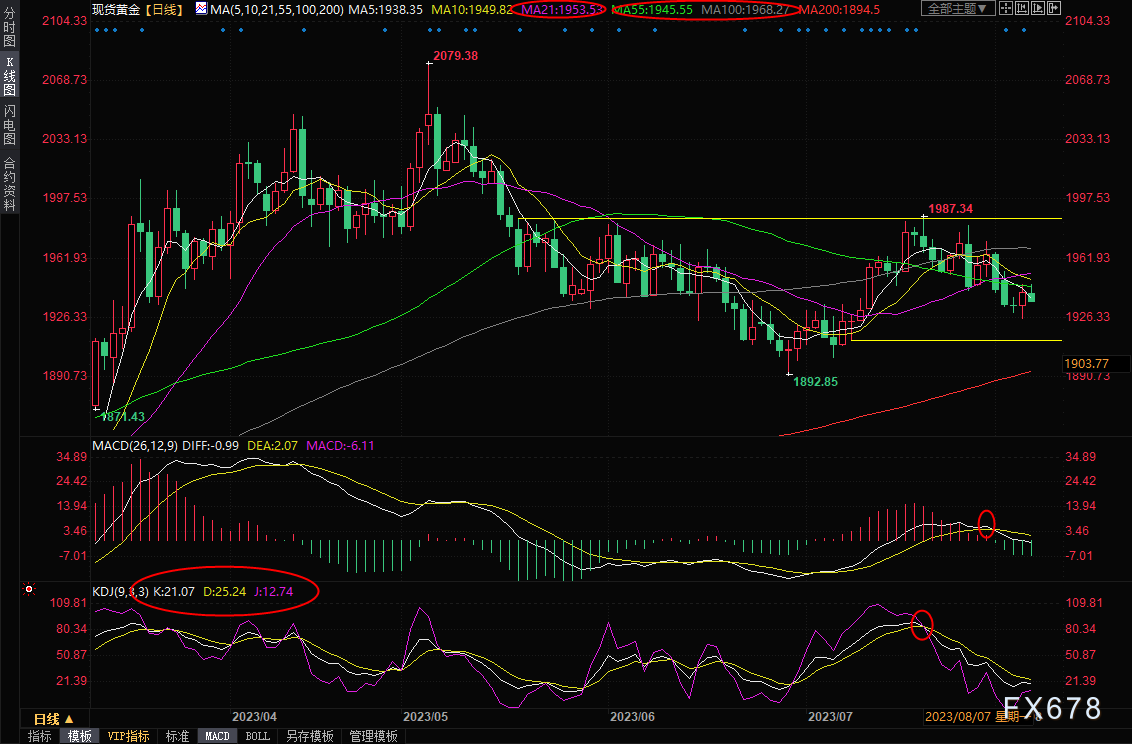The image size is (1132, 744).
Task: Open the 全部主题 dropdown
Action: [956, 9]
